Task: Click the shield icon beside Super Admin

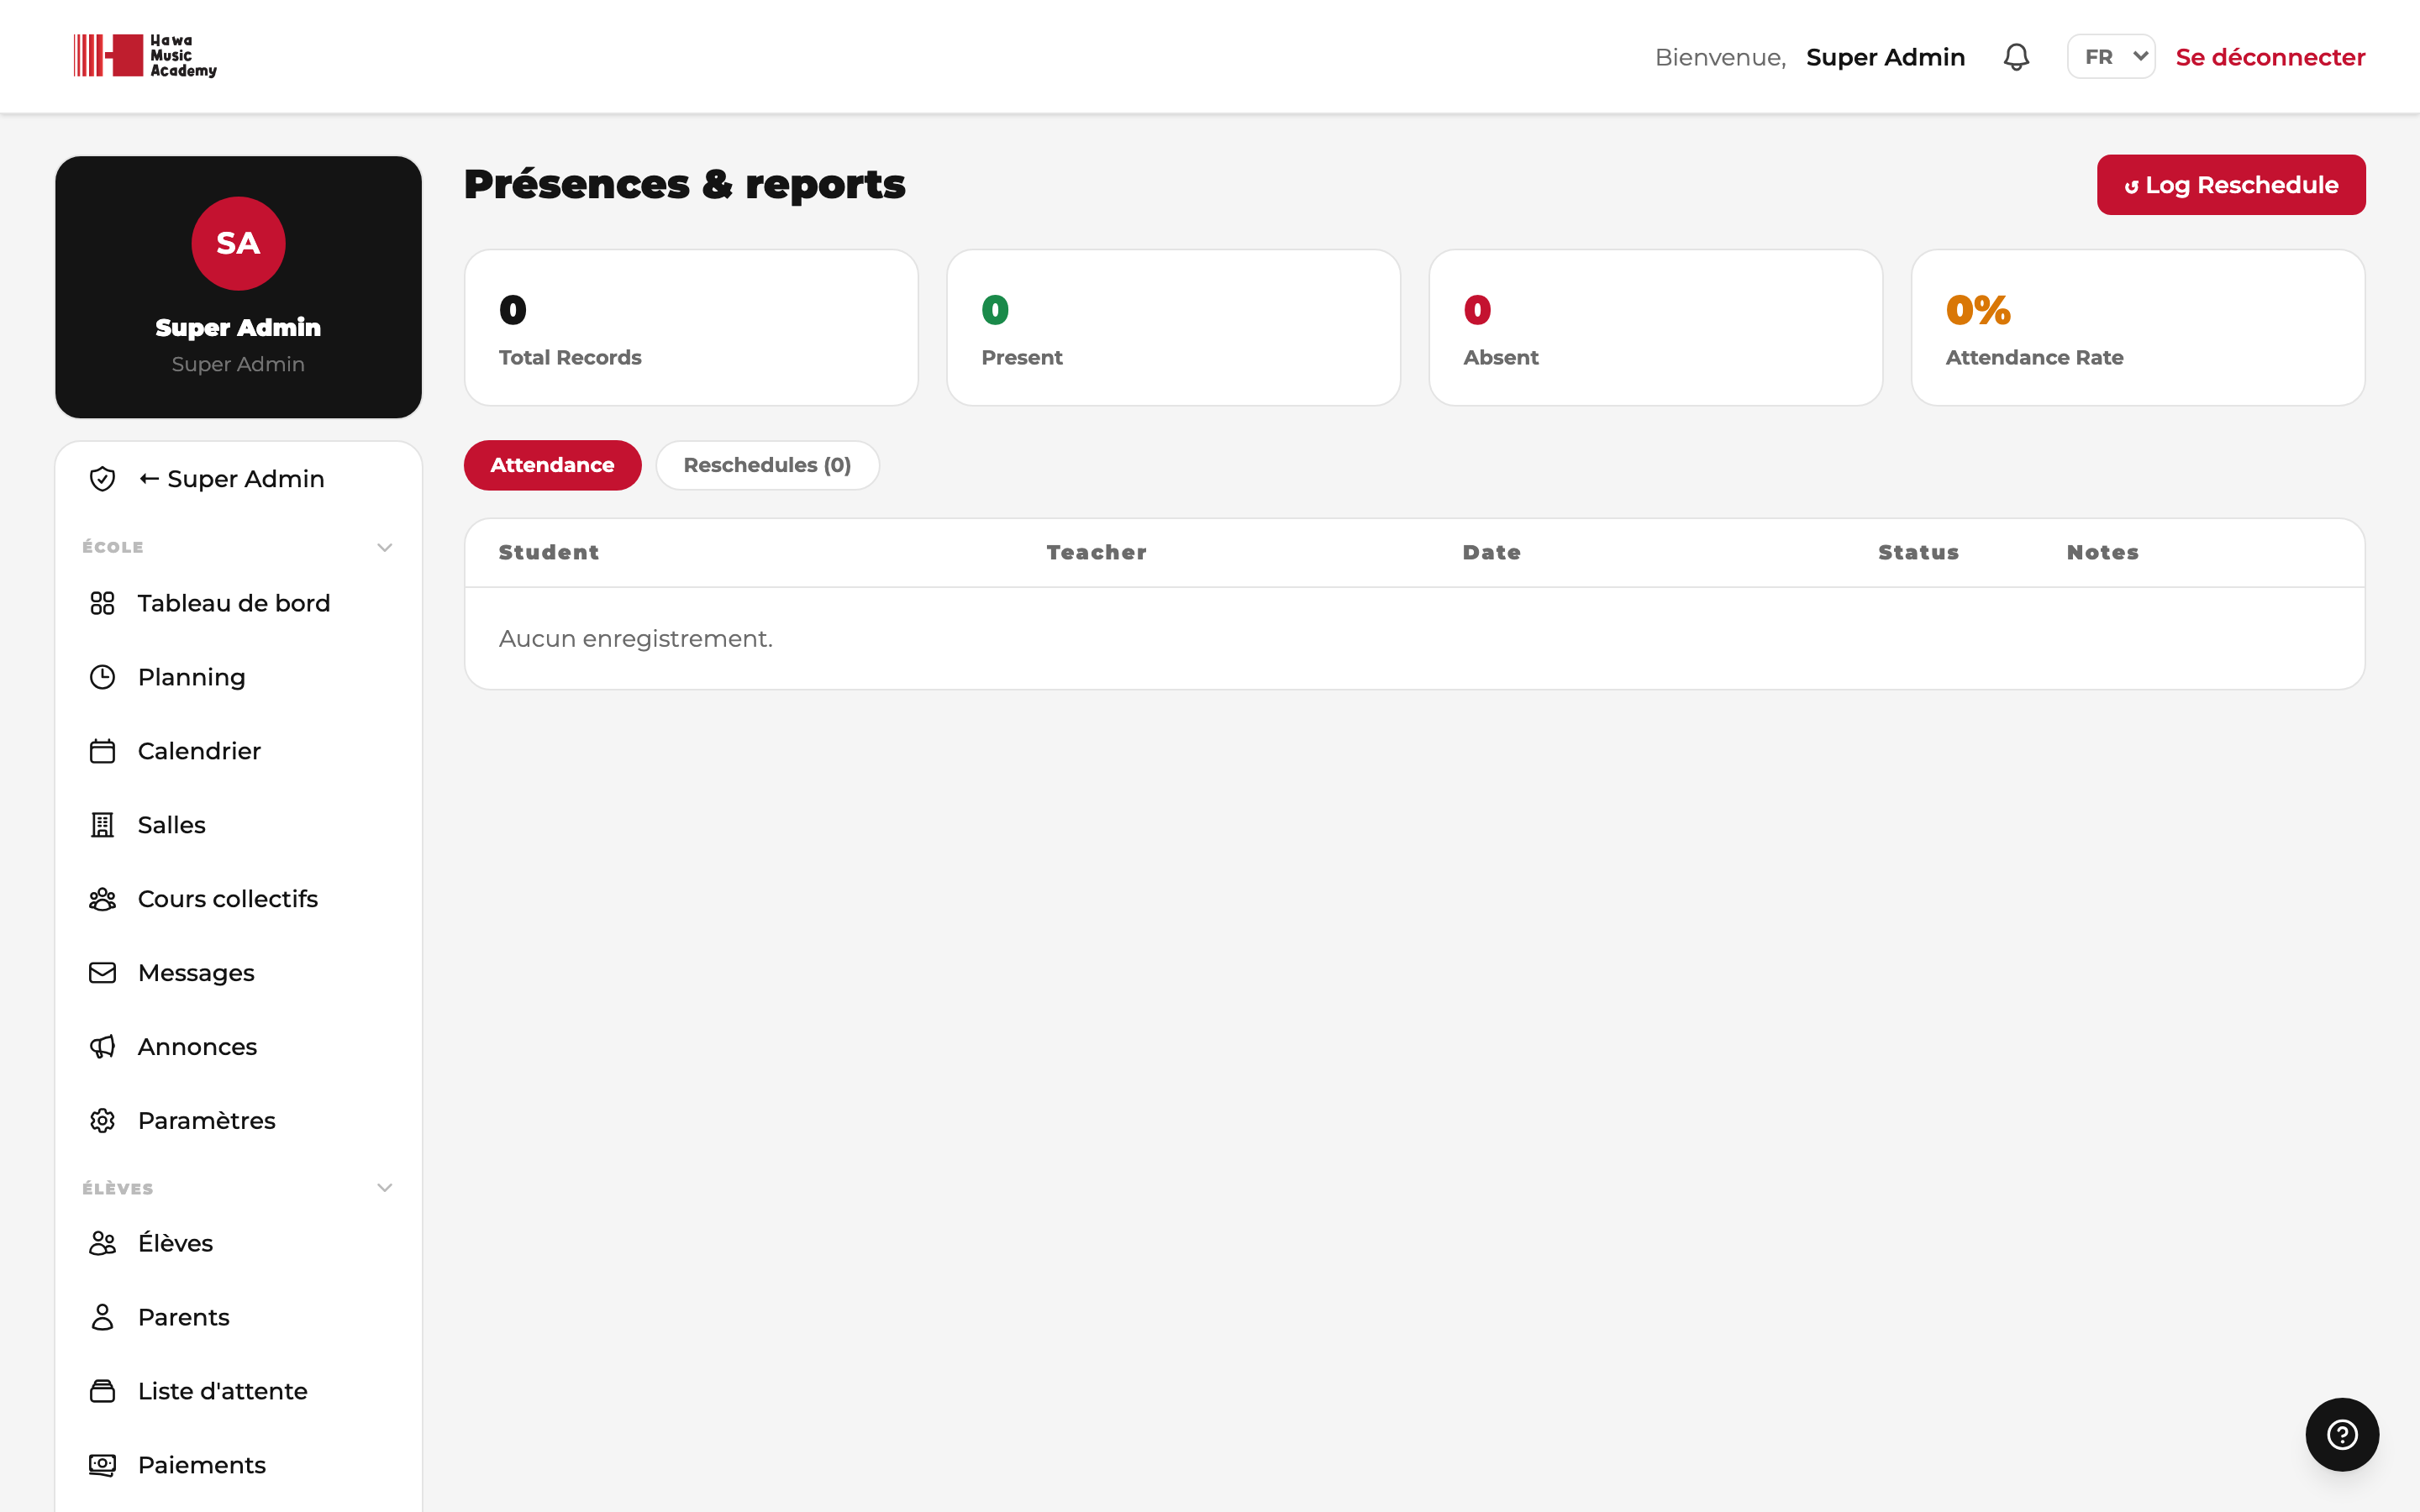Action: 102,479
